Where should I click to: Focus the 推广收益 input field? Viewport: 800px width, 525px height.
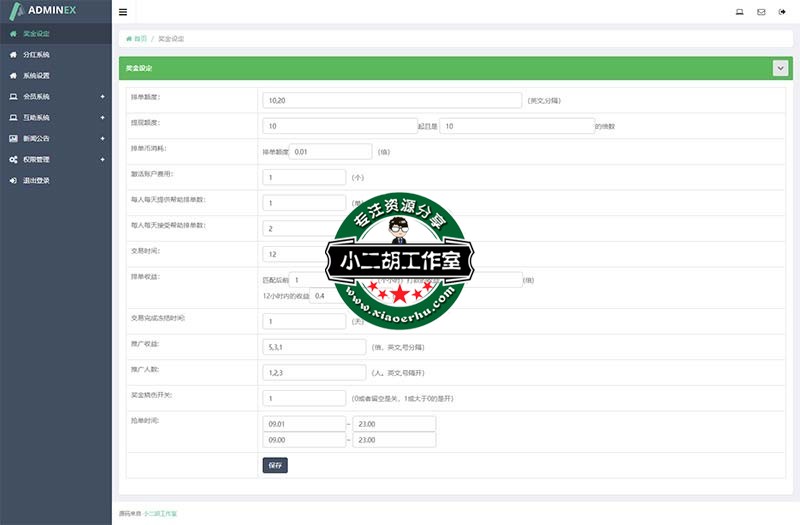point(314,347)
